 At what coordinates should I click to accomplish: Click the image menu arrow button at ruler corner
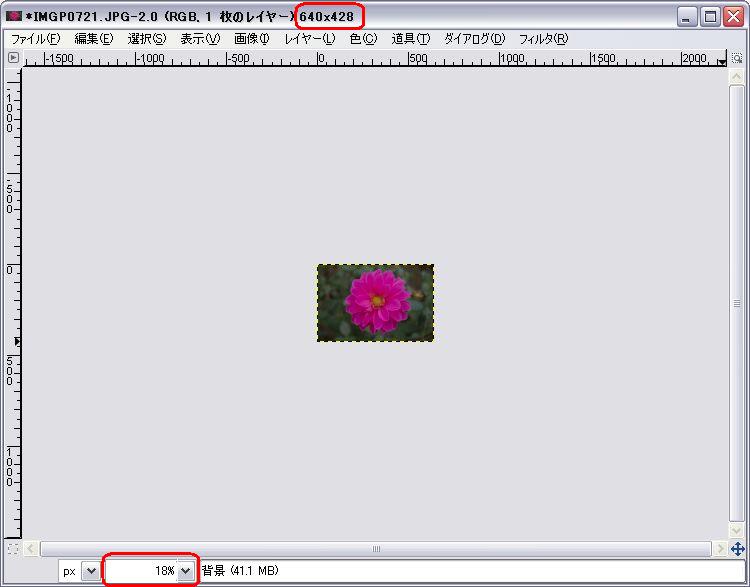(x=13, y=58)
